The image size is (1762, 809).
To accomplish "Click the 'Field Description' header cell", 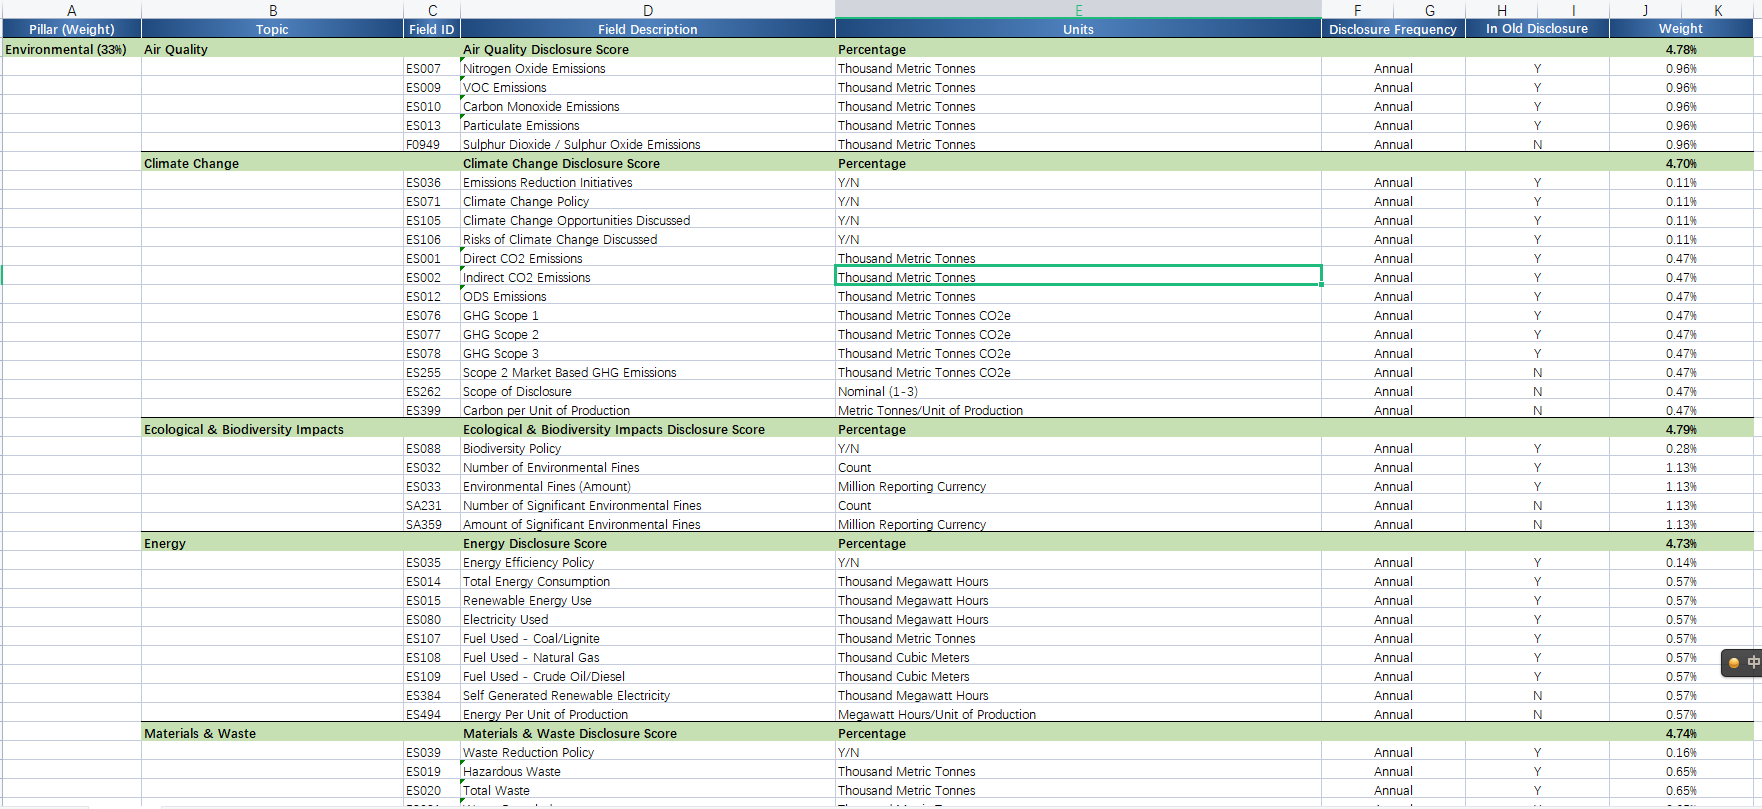I will (x=648, y=29).
